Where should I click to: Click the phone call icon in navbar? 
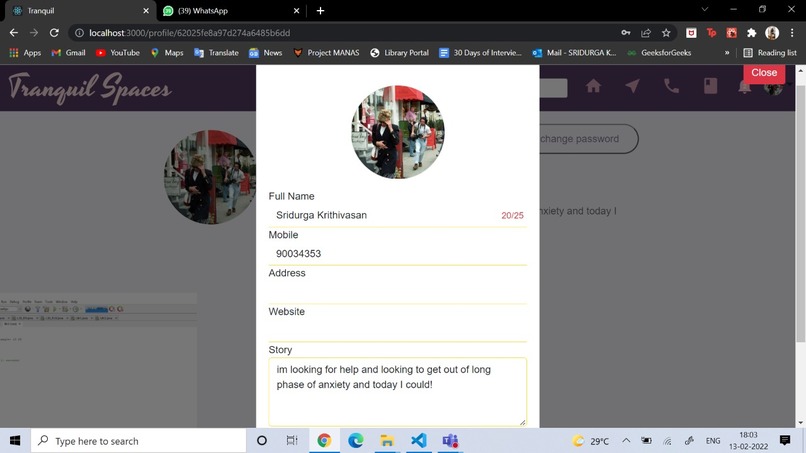(x=671, y=86)
